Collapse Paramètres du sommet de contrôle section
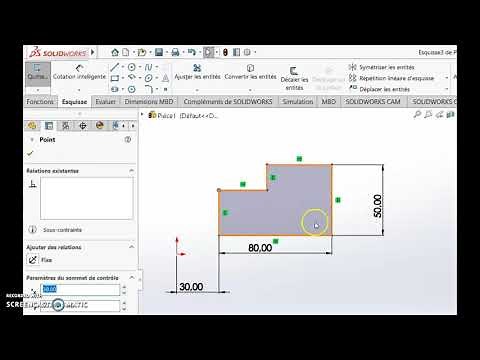This screenshot has width=480, height=360. pos(132,278)
